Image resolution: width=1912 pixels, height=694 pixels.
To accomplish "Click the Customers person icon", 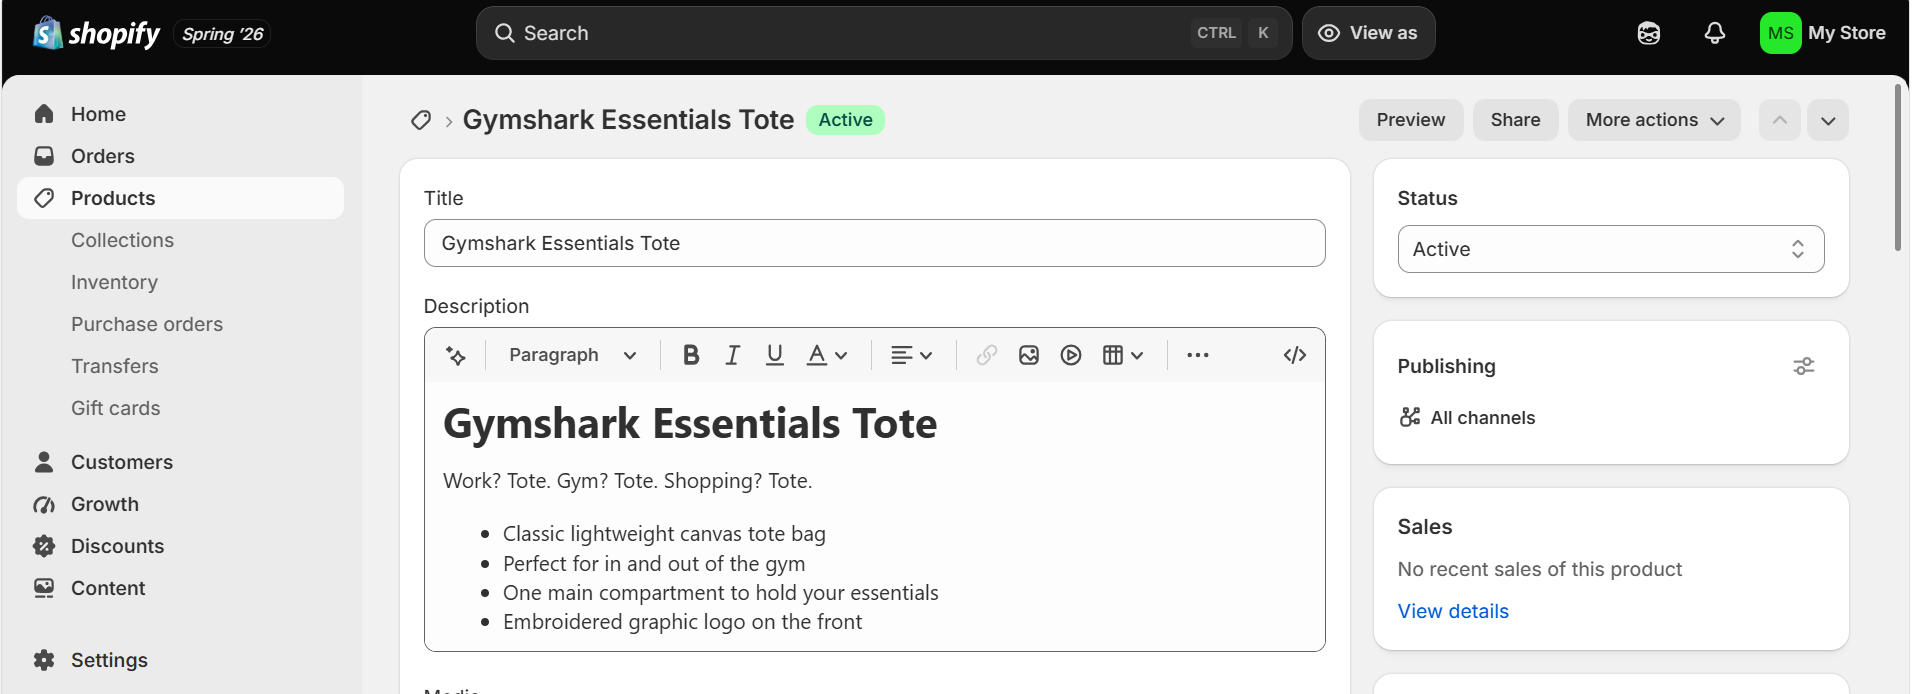I will (x=44, y=462).
